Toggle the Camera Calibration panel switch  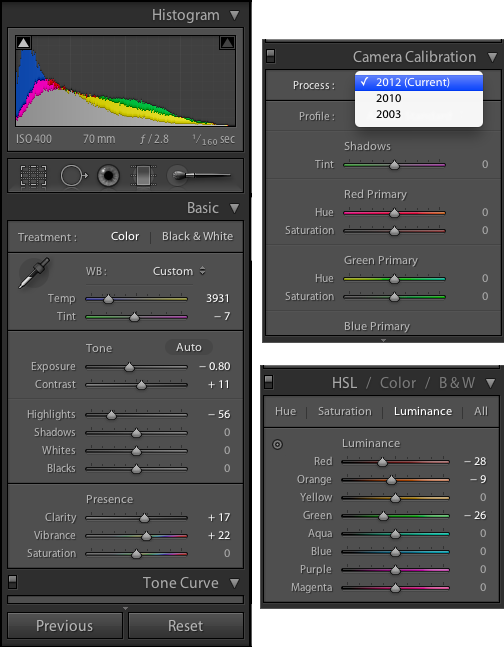tap(270, 56)
